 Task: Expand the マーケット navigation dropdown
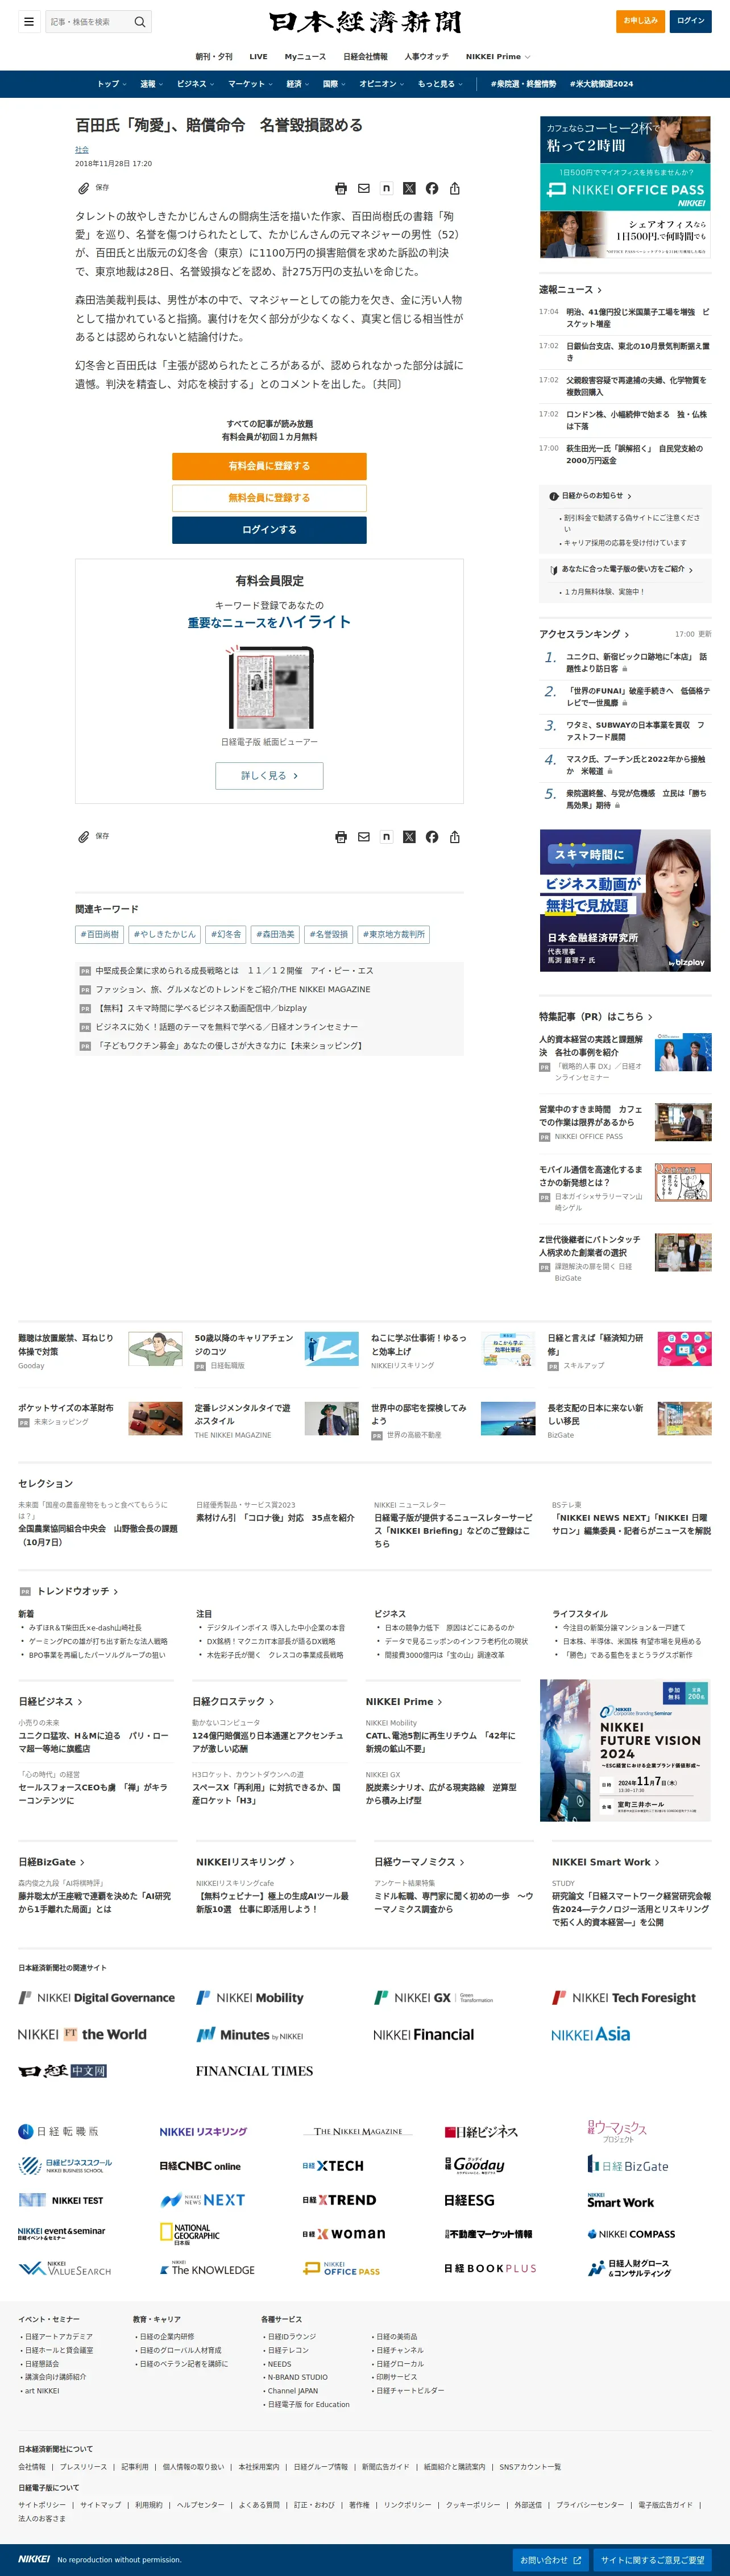[x=250, y=84]
